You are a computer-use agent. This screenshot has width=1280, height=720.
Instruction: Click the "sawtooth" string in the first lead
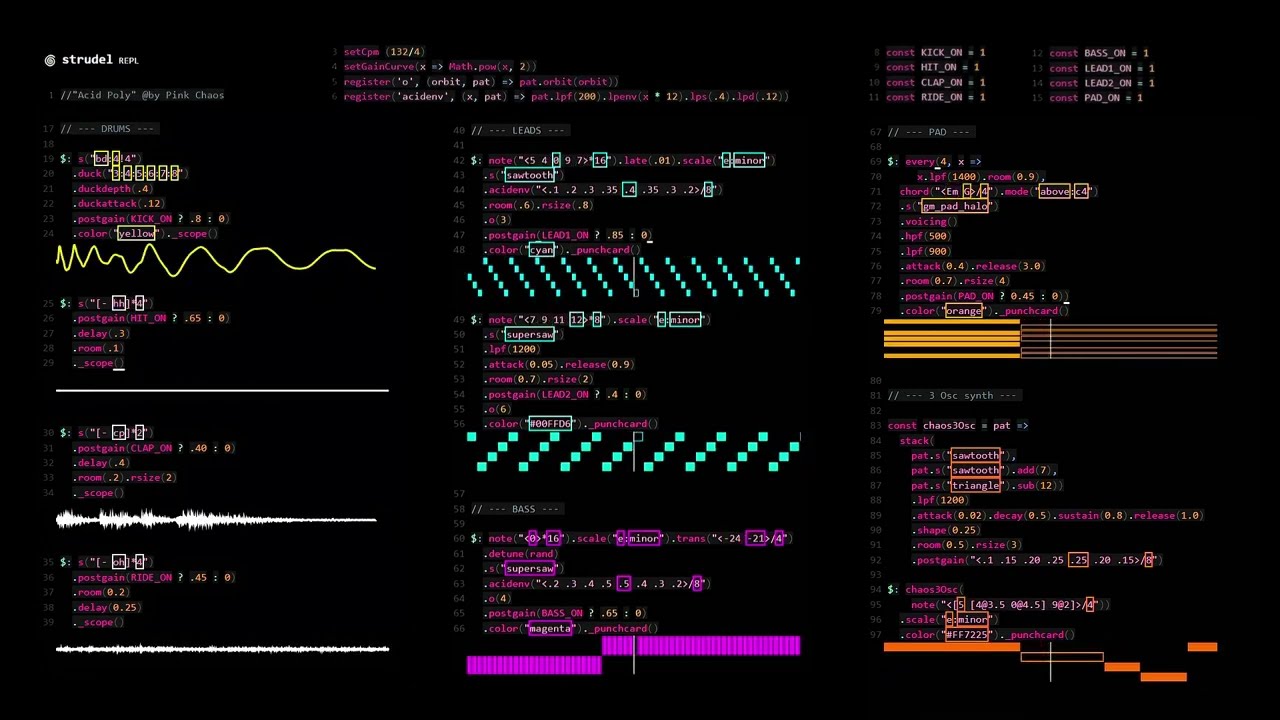(530, 175)
